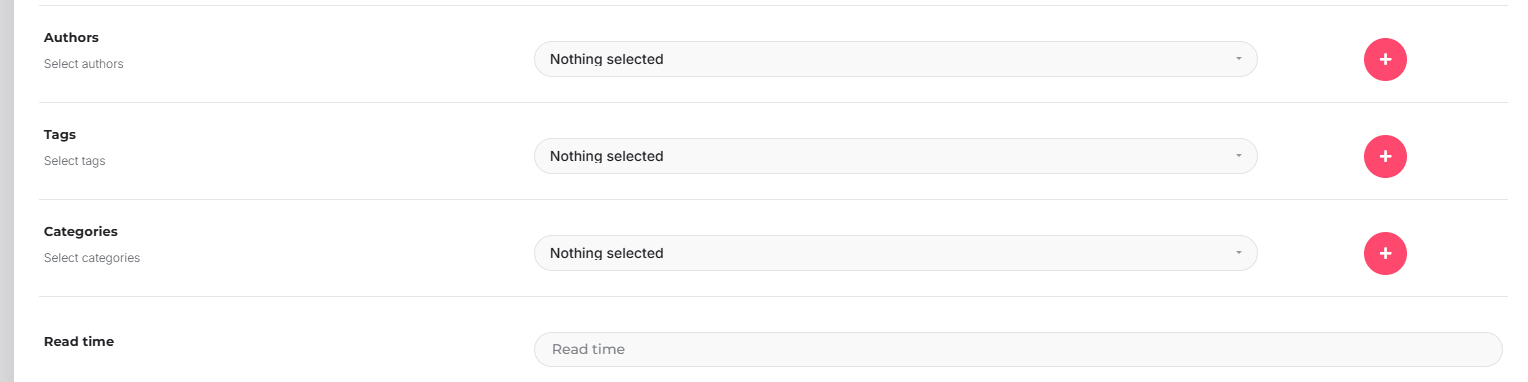Click the caret arrow in Categories select

point(1238,253)
